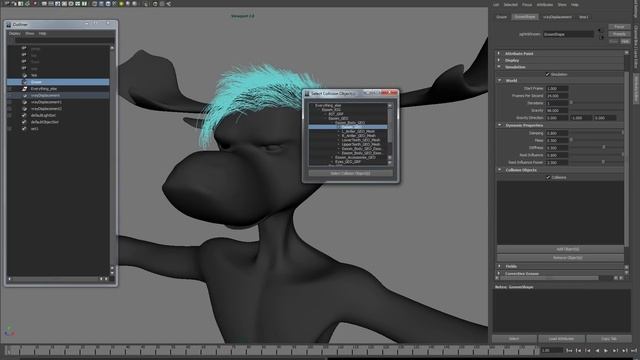Toggle the Simulation checkbox
Screen dimensions: 640x360
(548, 74)
